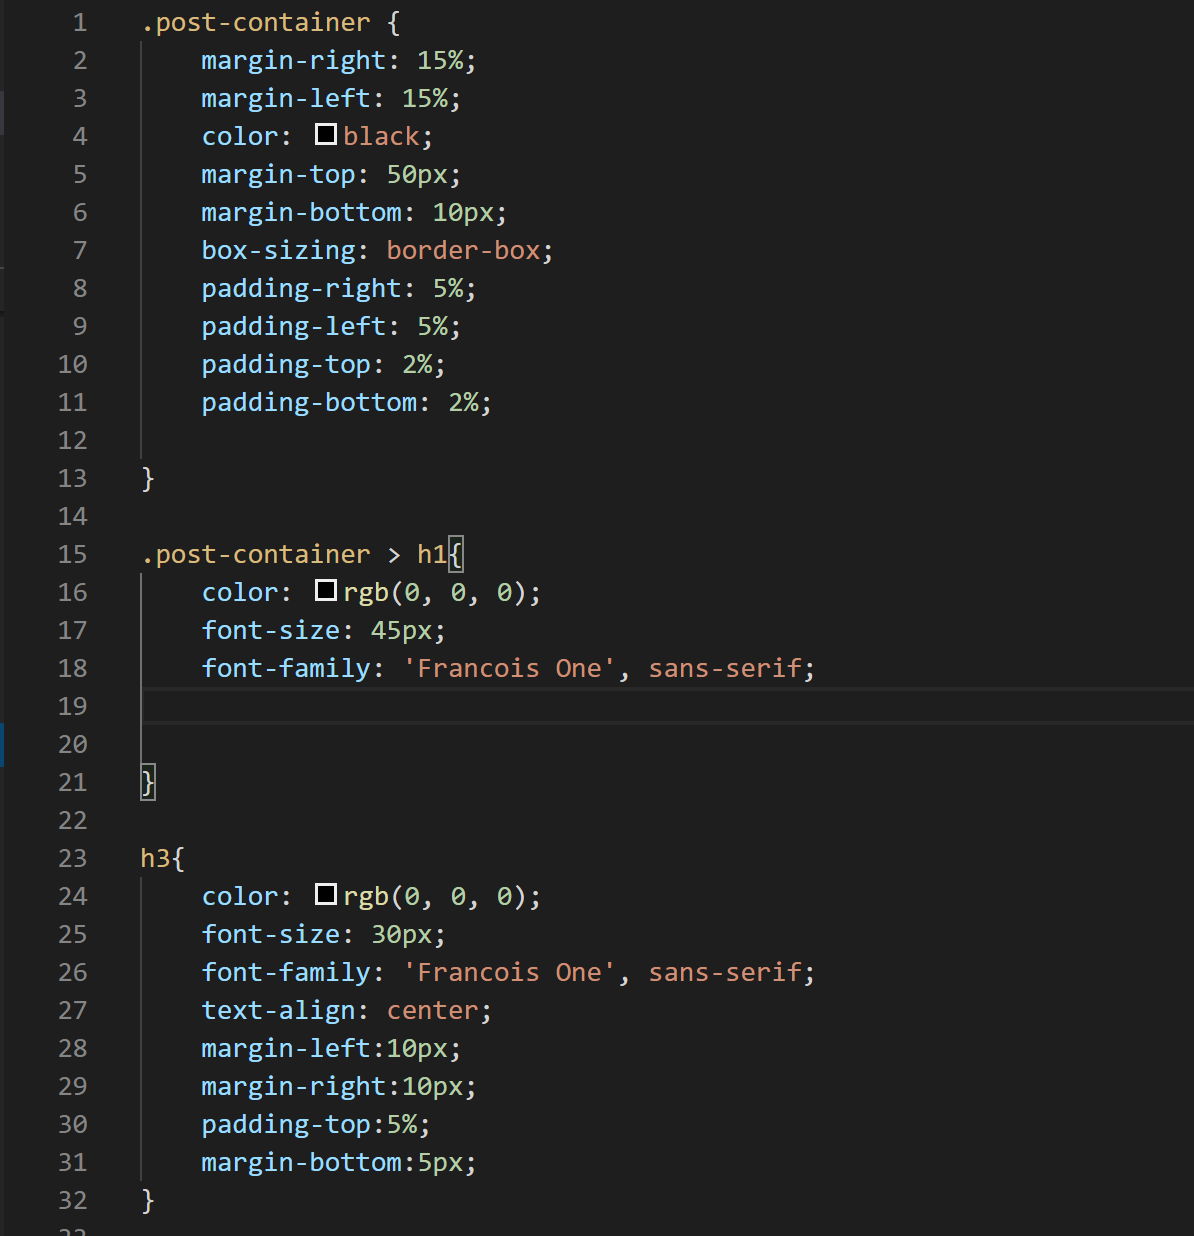1194x1236 pixels.
Task: Click 'rgb(0, 0, 0)' on line 16
Action: (x=435, y=592)
